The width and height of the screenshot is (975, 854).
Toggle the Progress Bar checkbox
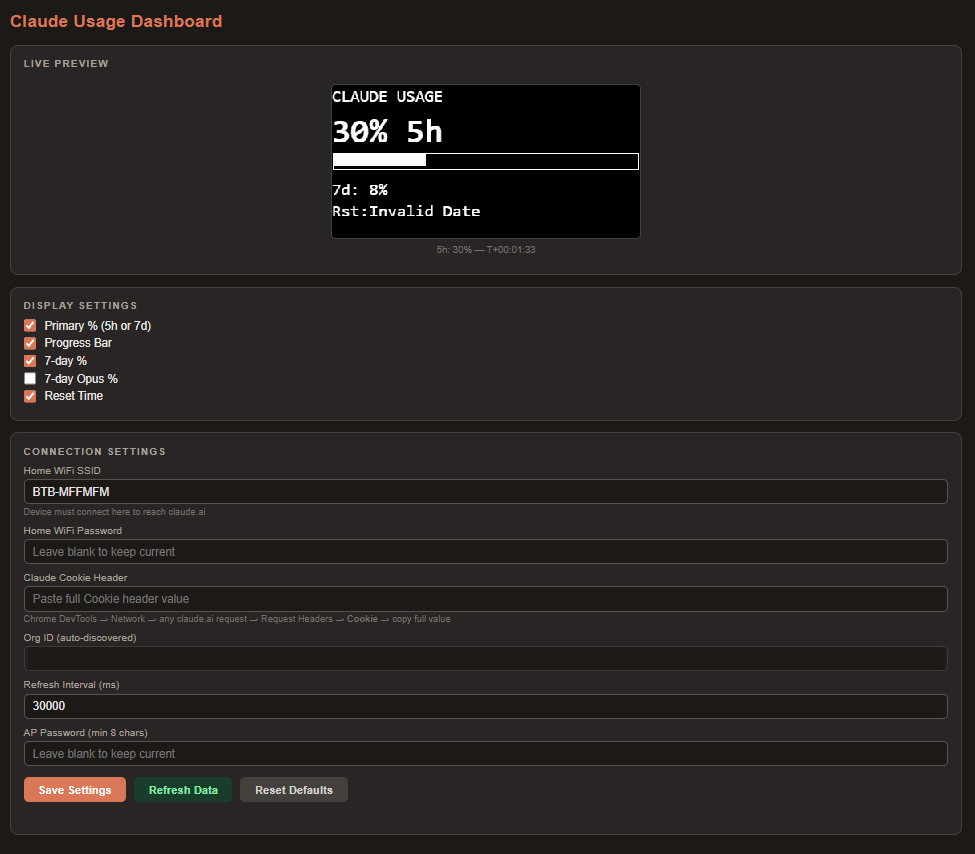point(30,343)
